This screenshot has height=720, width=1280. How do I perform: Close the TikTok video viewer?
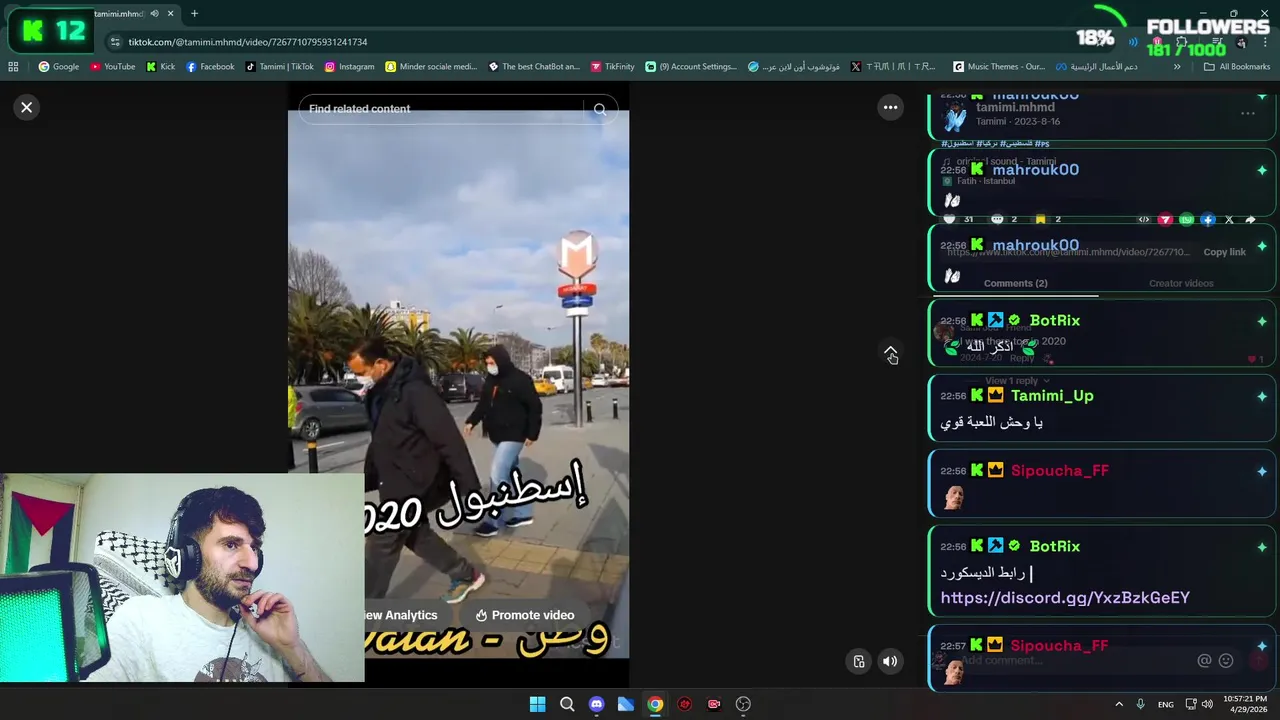tap(27, 107)
